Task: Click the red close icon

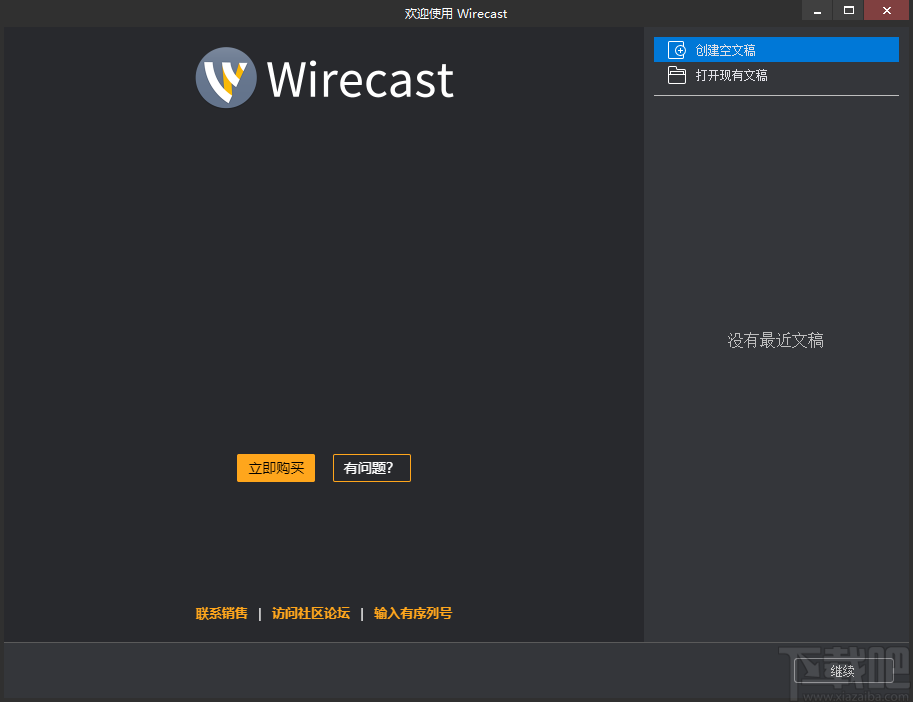Action: point(886,10)
